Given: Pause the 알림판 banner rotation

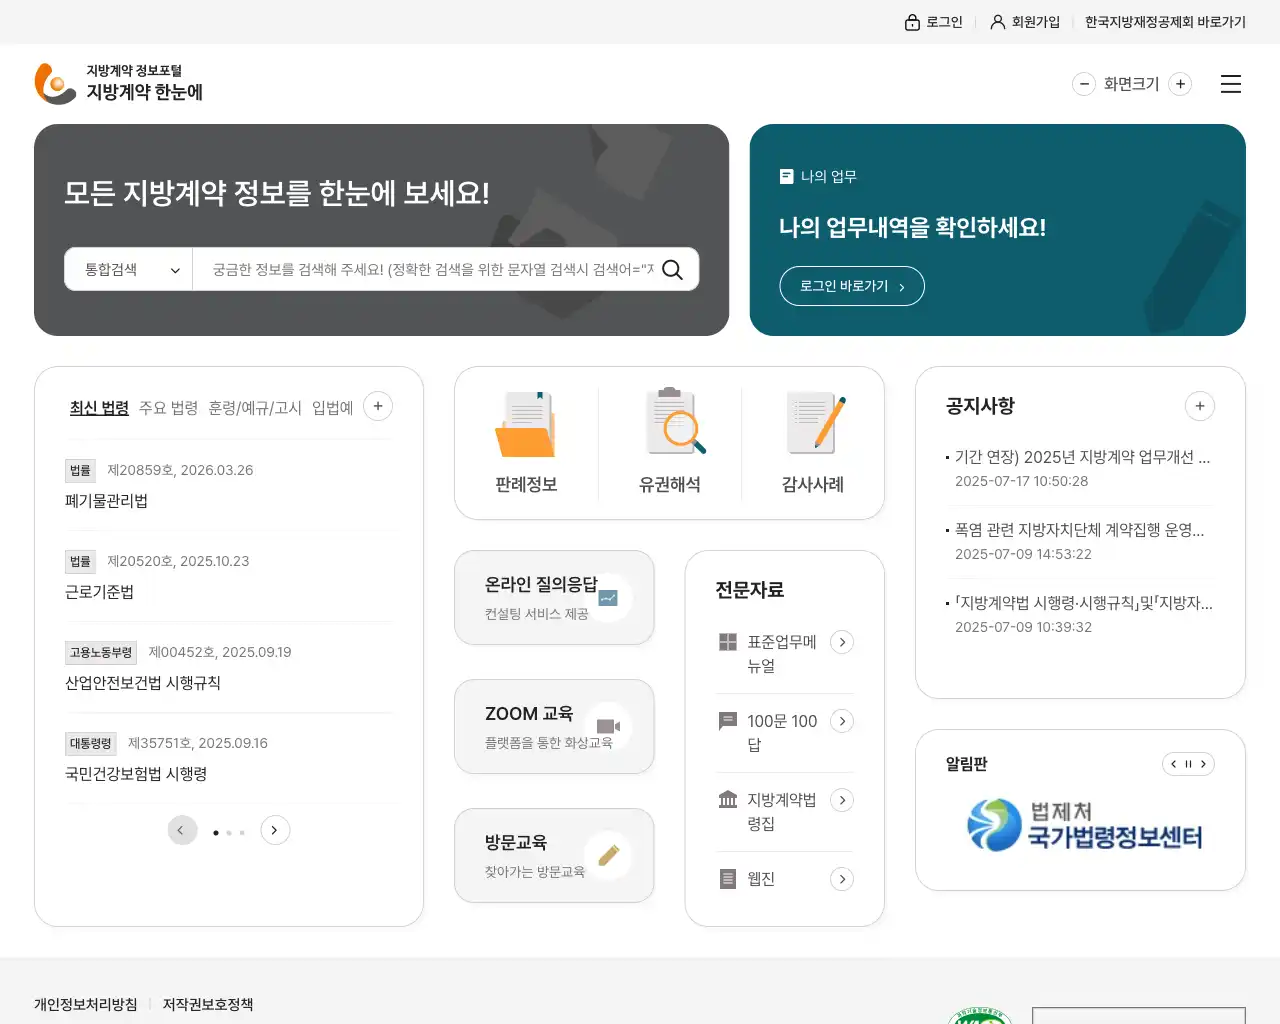Looking at the screenshot, I should 1188,764.
